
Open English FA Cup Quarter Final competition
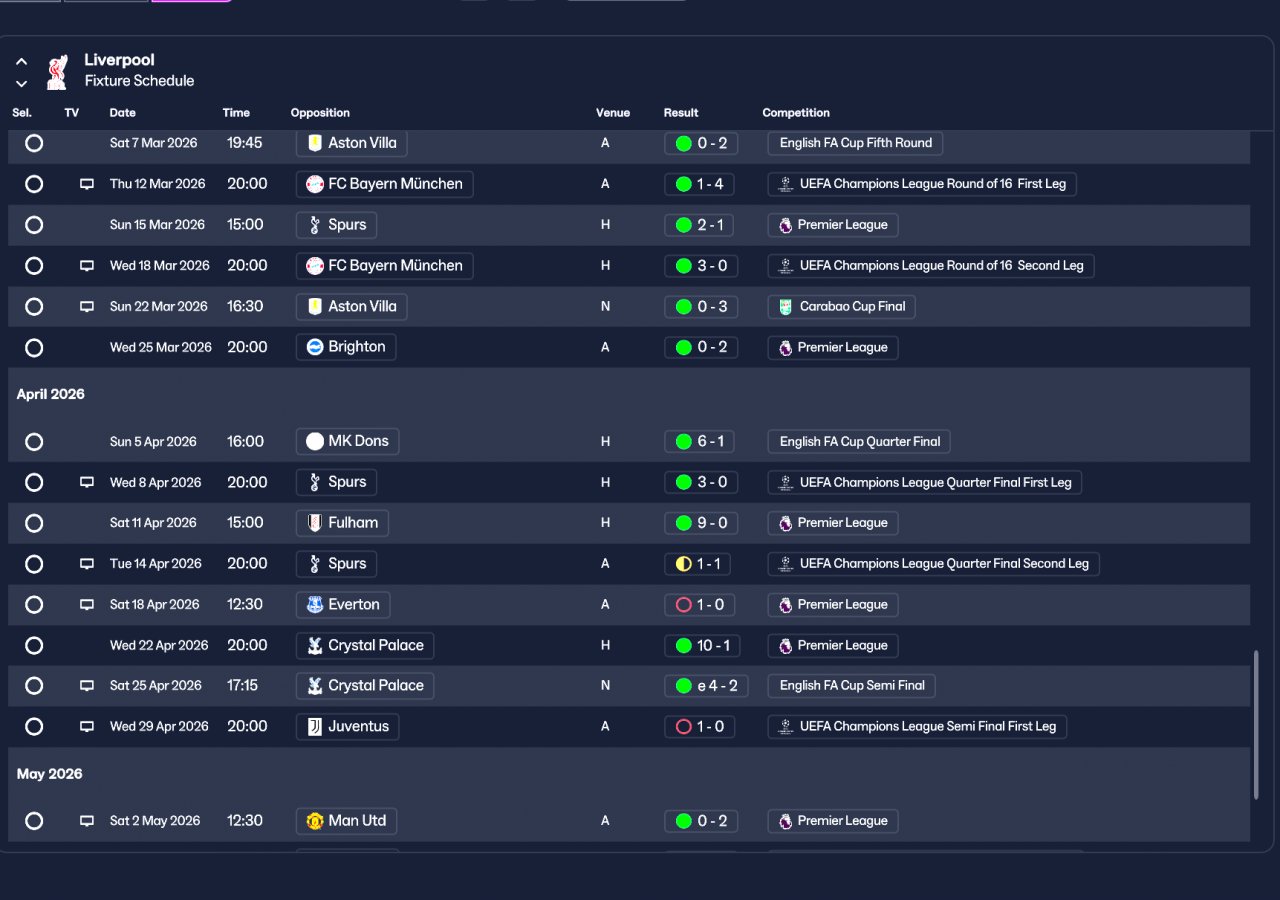pyautogui.click(x=860, y=442)
